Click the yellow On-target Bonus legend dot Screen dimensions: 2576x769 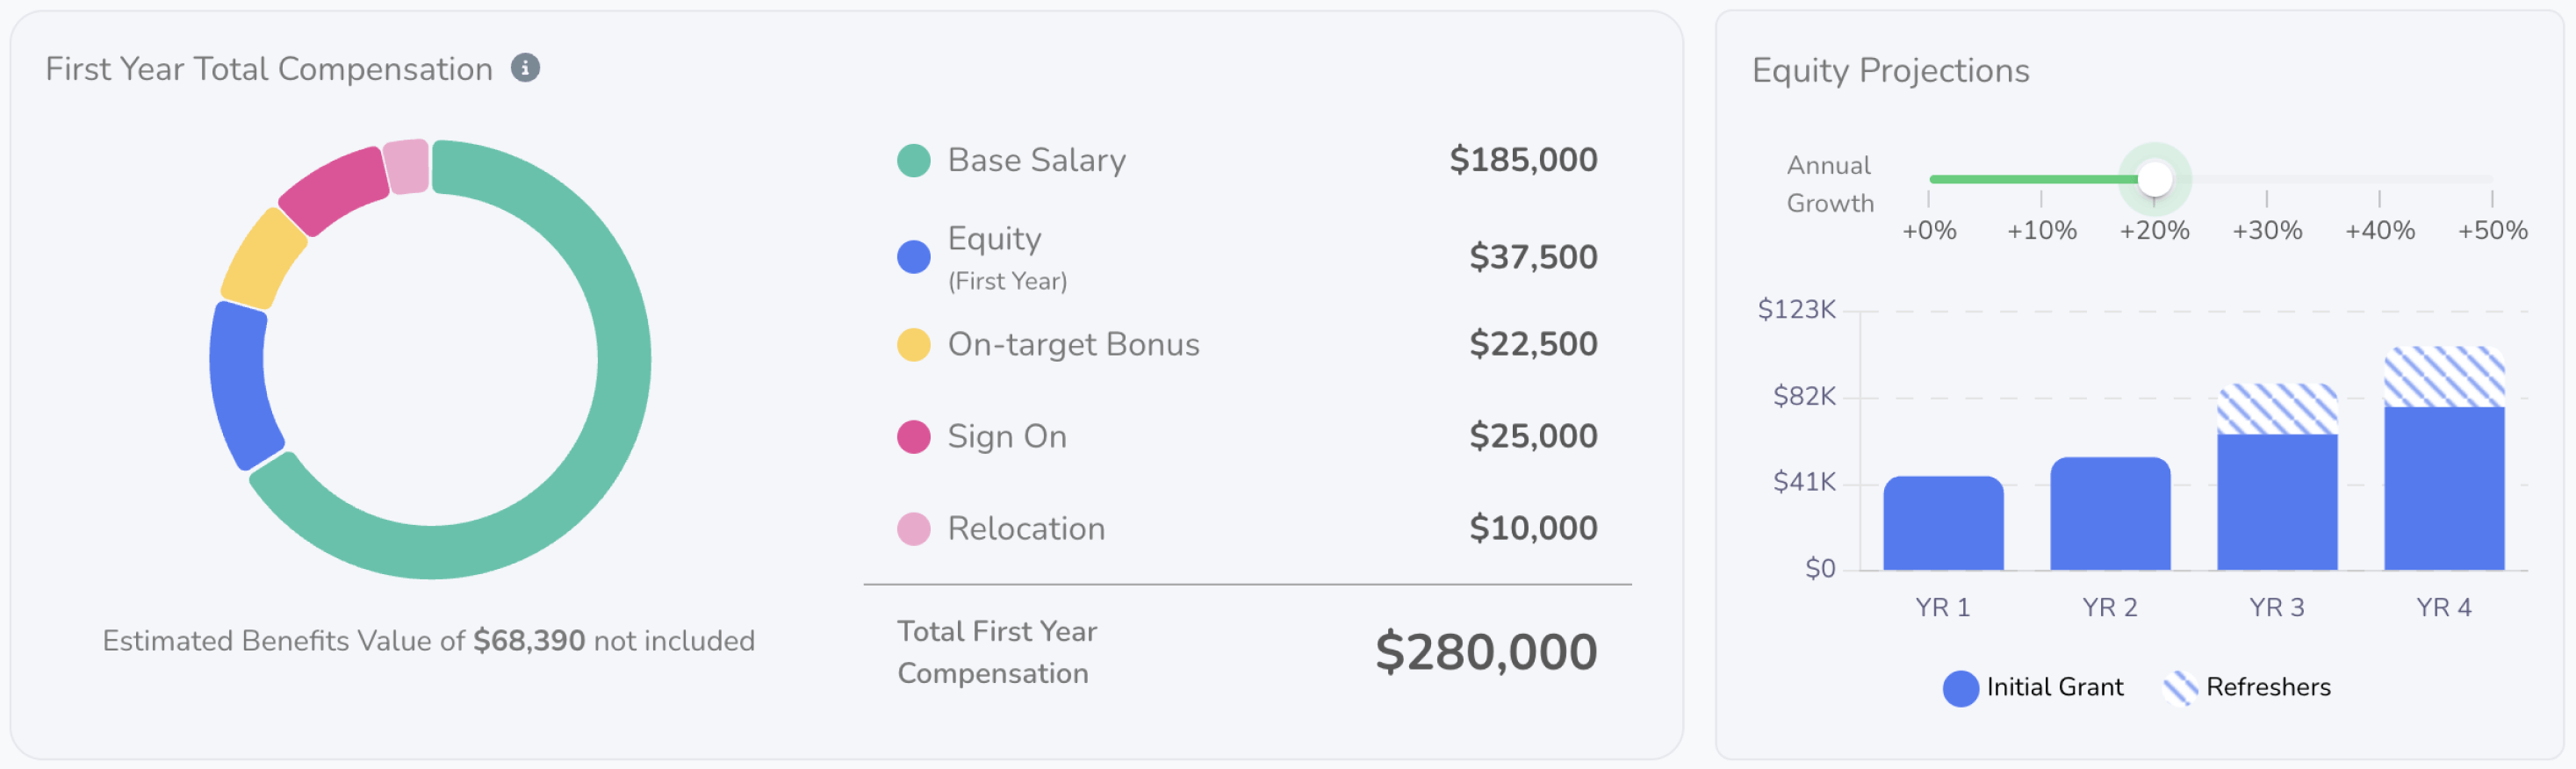(x=913, y=345)
